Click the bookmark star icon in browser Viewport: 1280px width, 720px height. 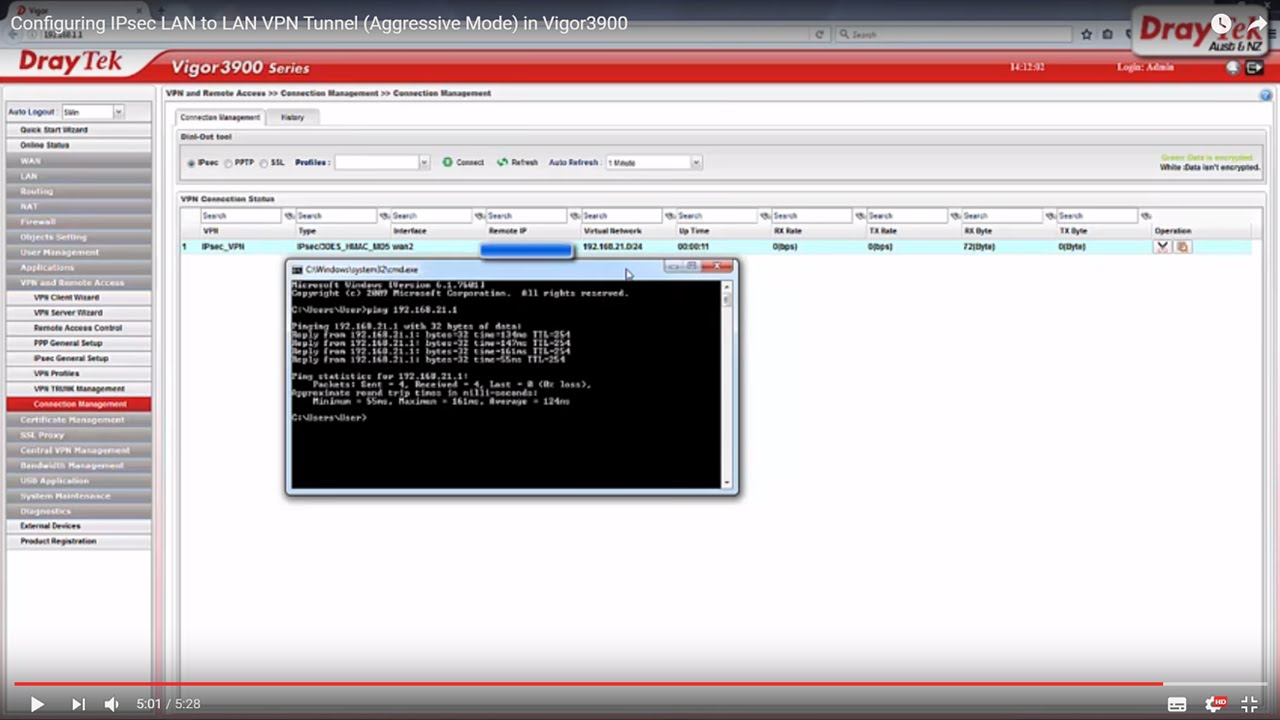(1087, 34)
